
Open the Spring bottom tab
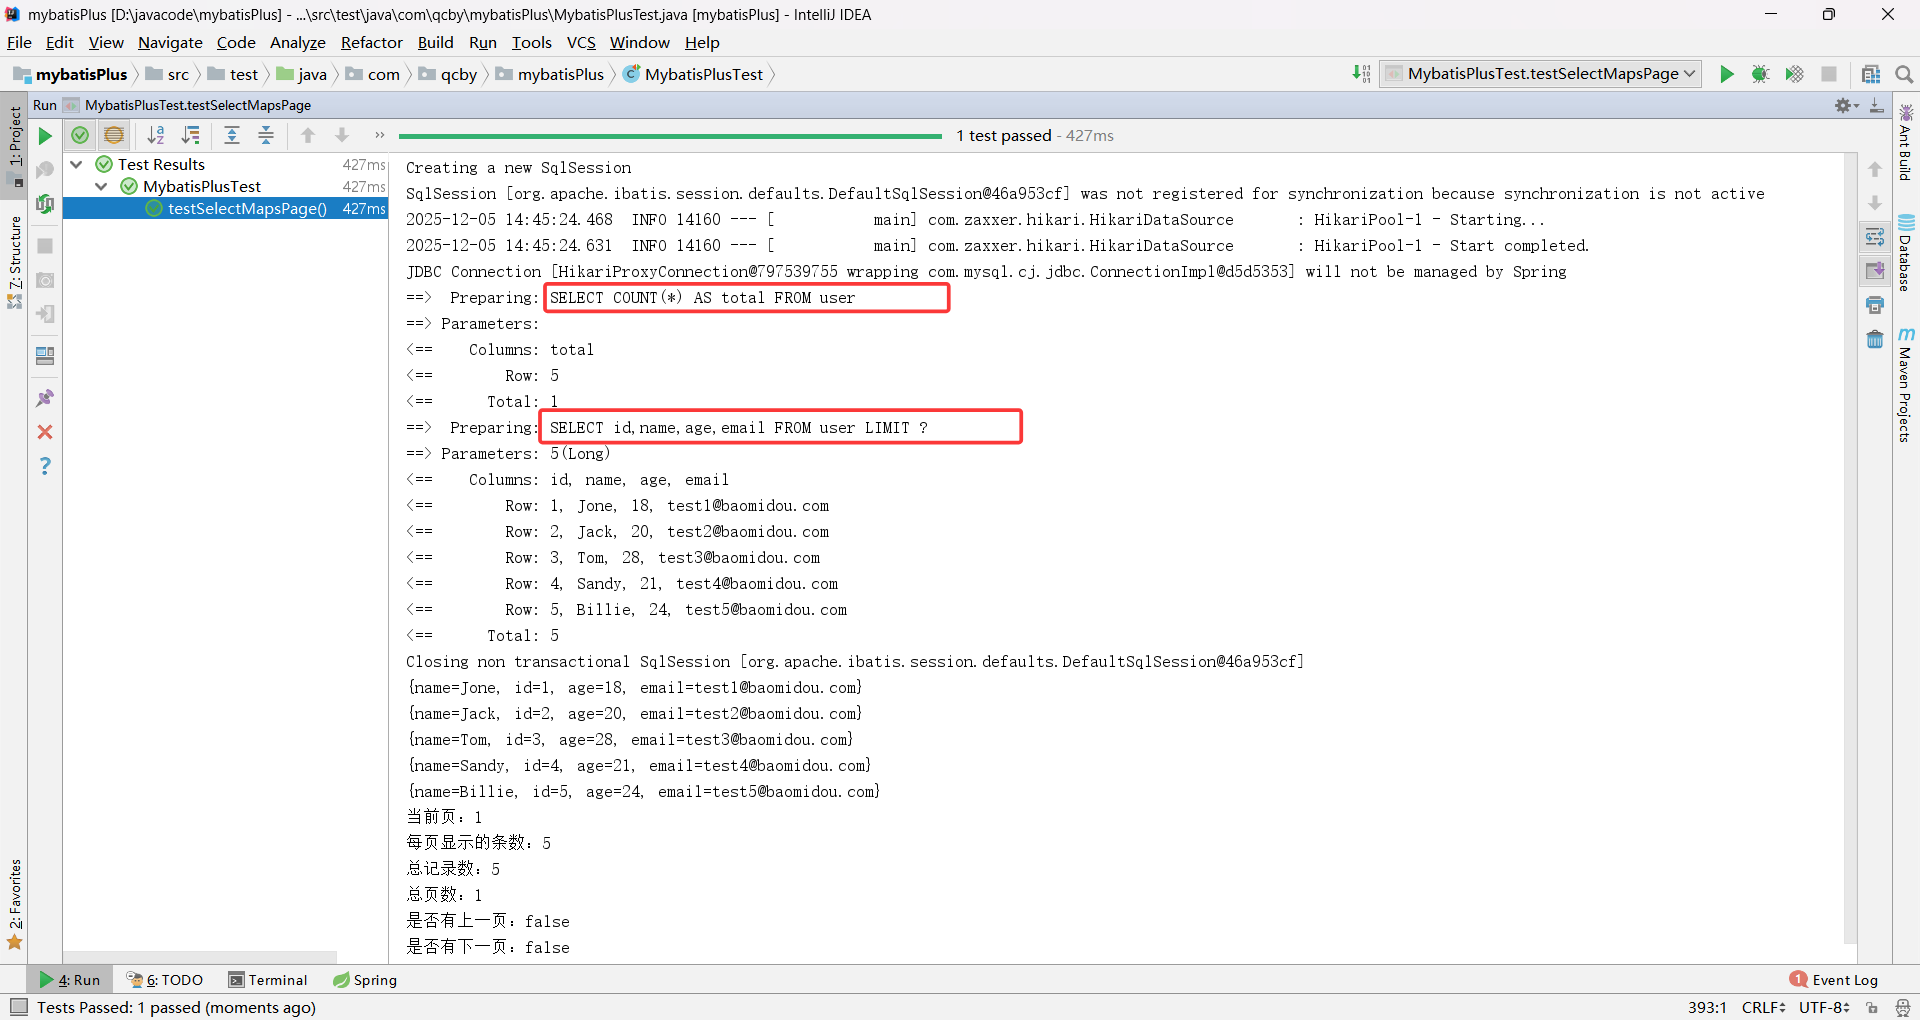tap(365, 980)
